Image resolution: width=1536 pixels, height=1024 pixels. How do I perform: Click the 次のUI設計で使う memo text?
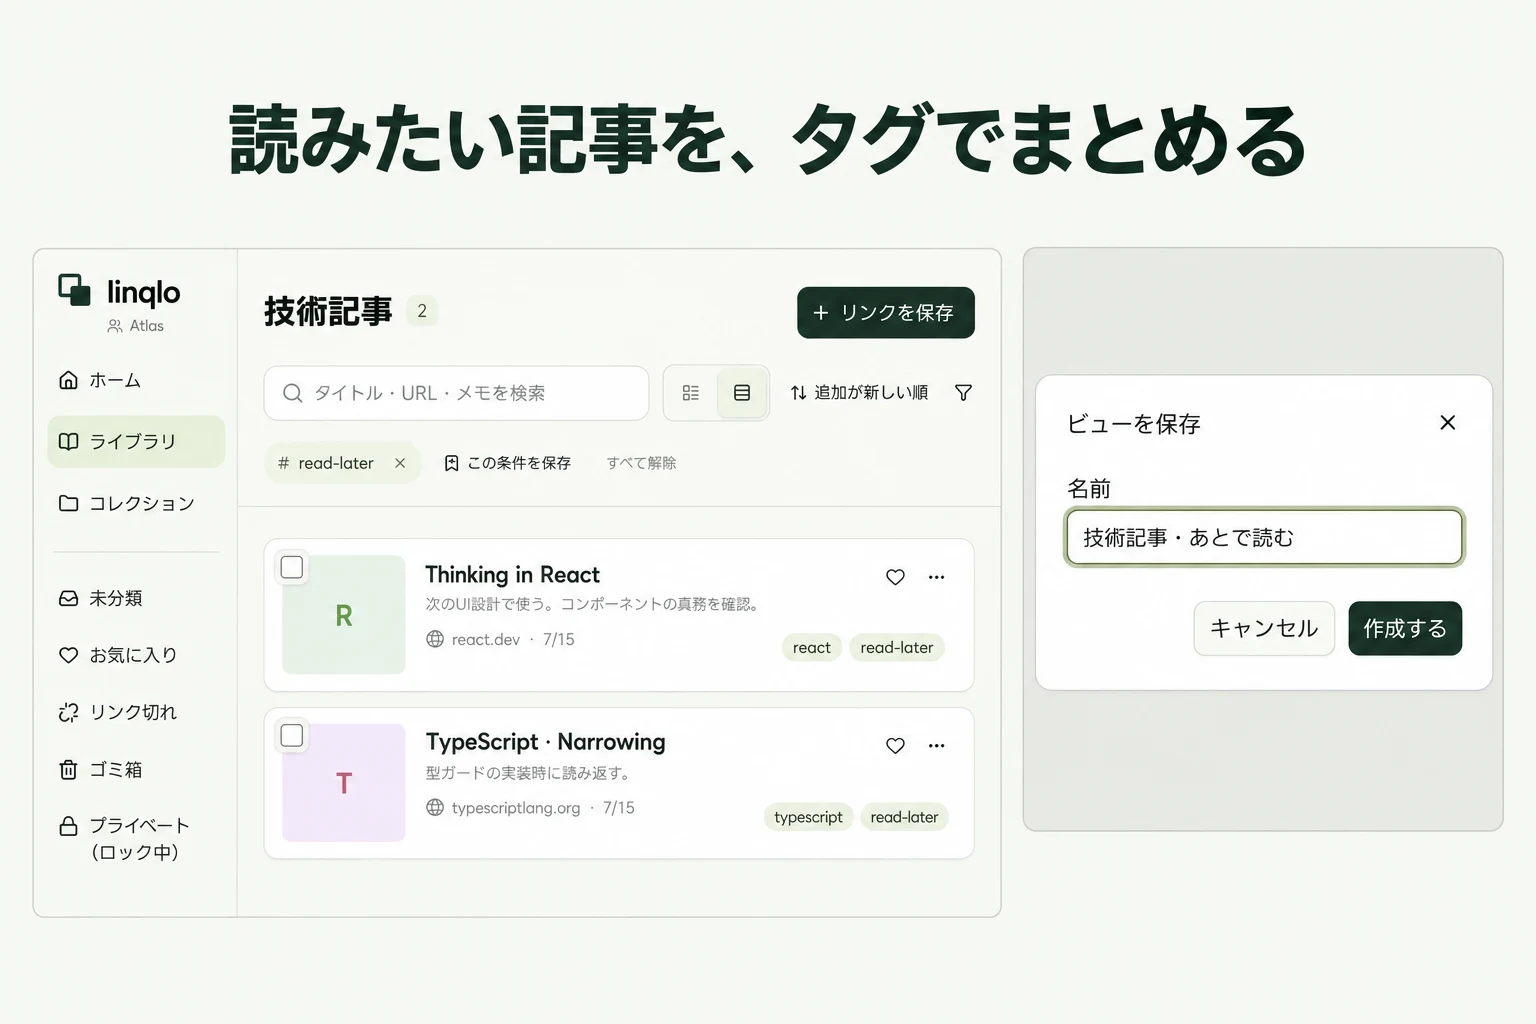[x=592, y=604]
